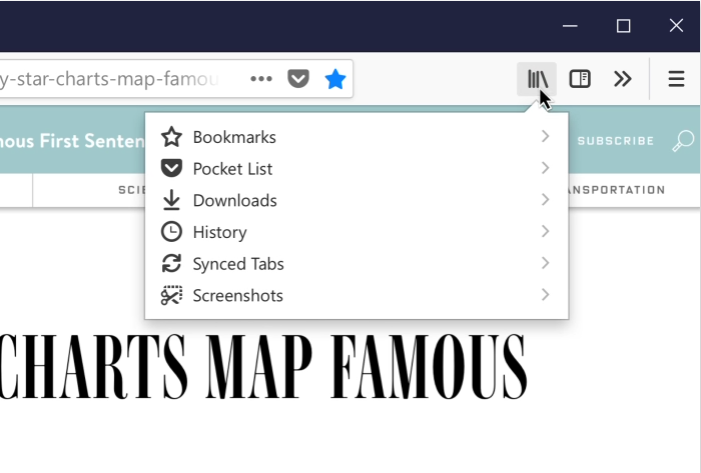Viewport: 701px width, 473px height.
Task: Choose Downloads from the Library menu
Action: (234, 201)
